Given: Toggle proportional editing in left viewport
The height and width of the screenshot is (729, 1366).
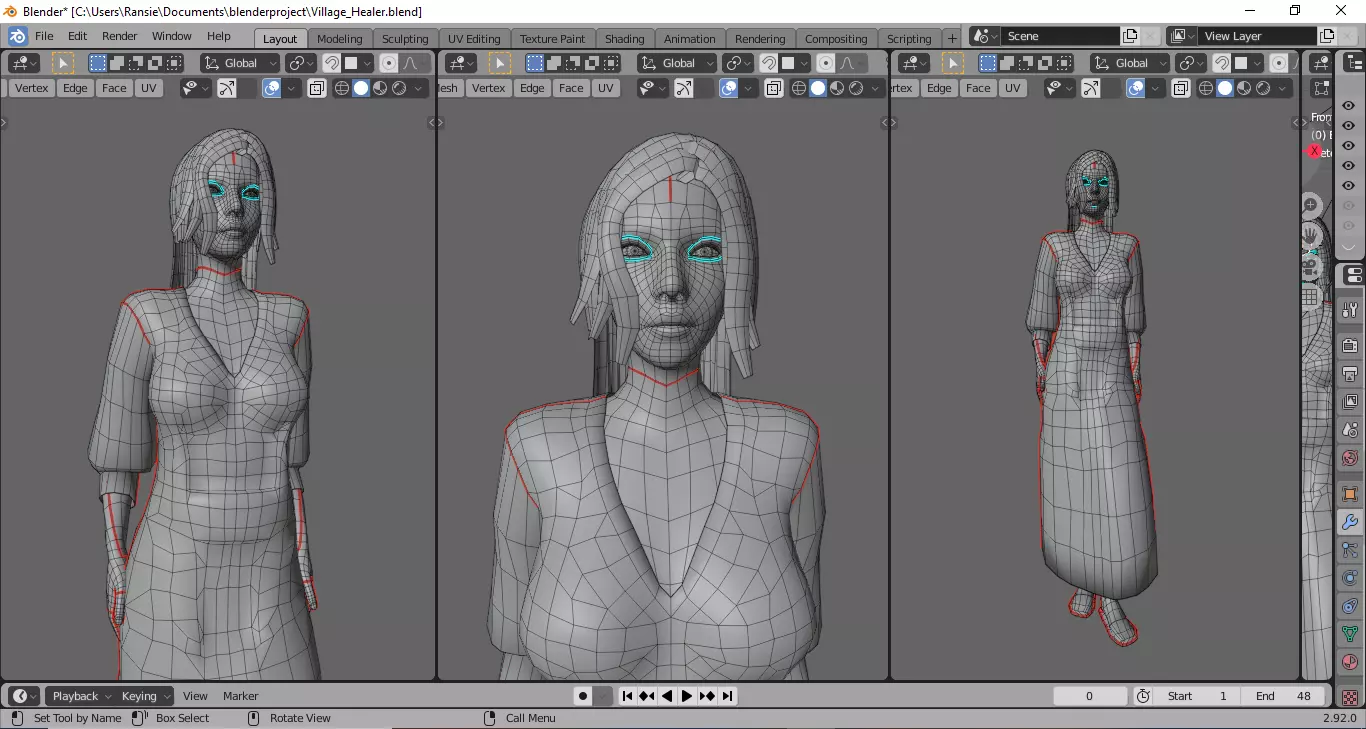Looking at the screenshot, I should tap(389, 63).
